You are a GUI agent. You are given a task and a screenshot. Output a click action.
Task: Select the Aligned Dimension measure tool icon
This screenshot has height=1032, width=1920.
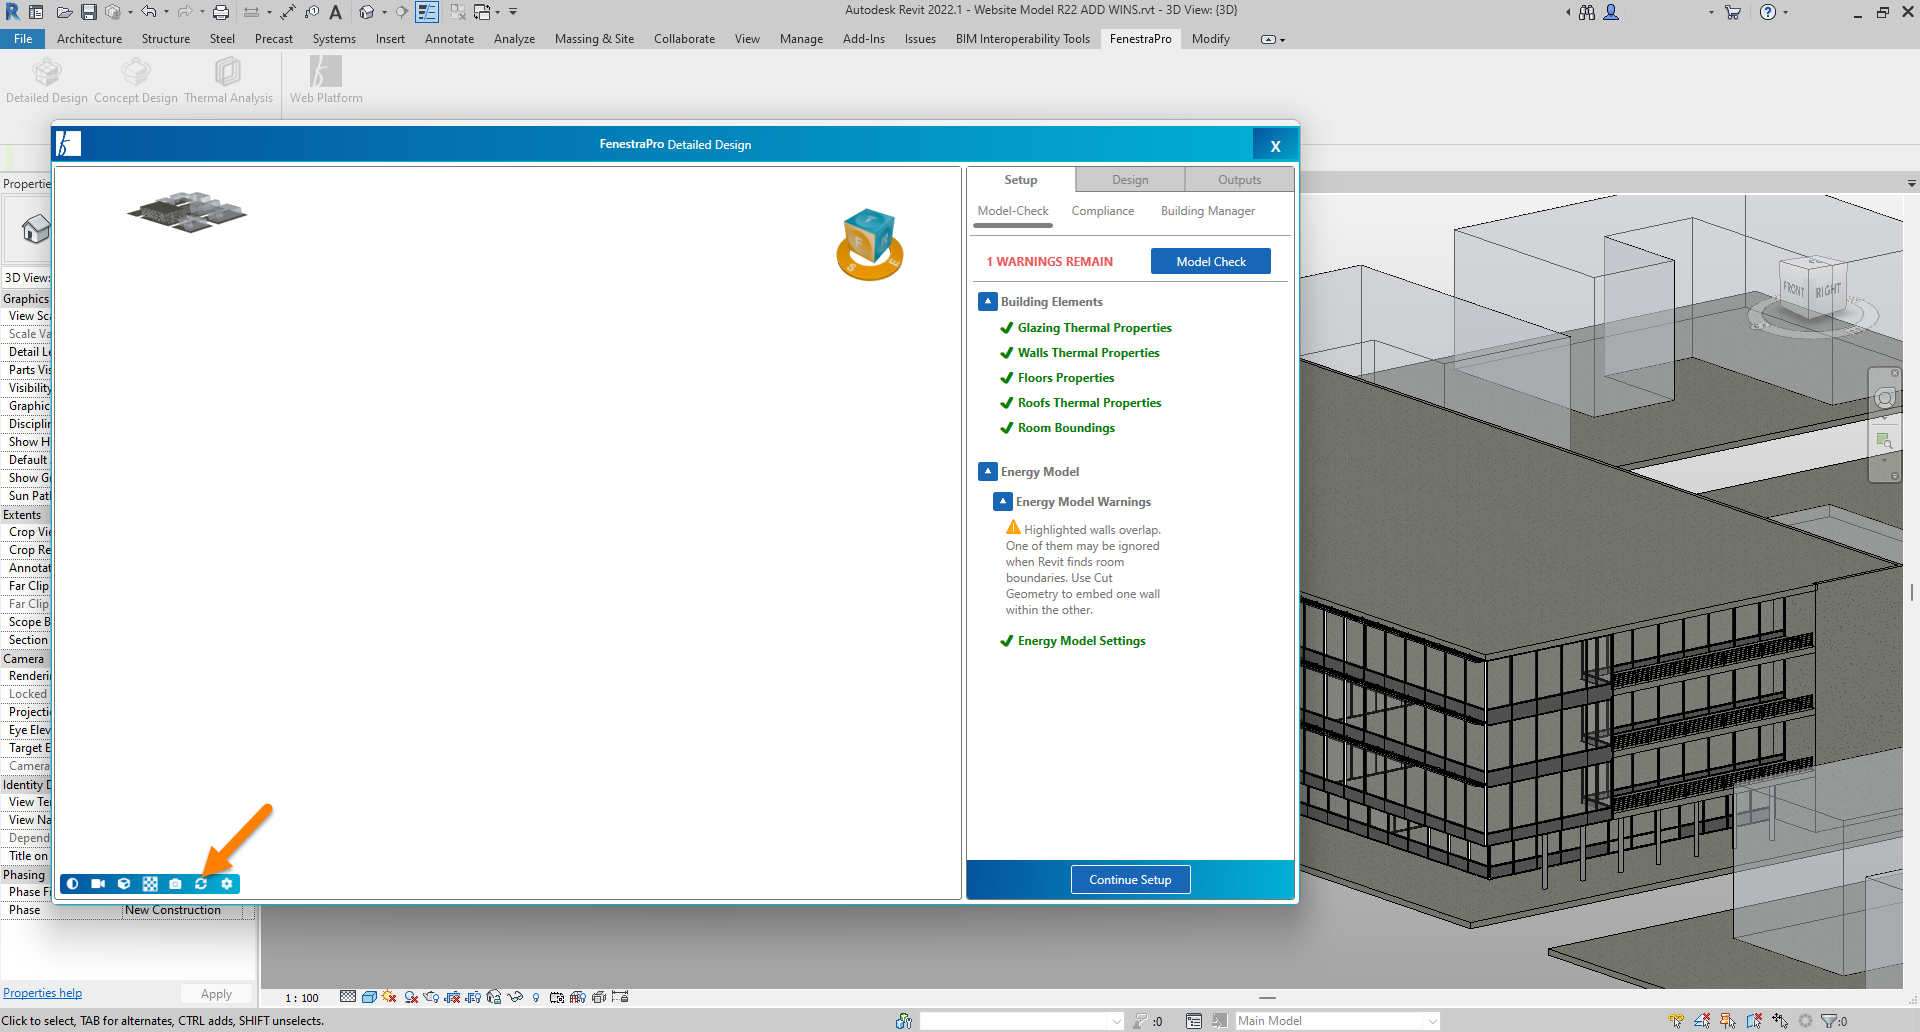pyautogui.click(x=288, y=12)
